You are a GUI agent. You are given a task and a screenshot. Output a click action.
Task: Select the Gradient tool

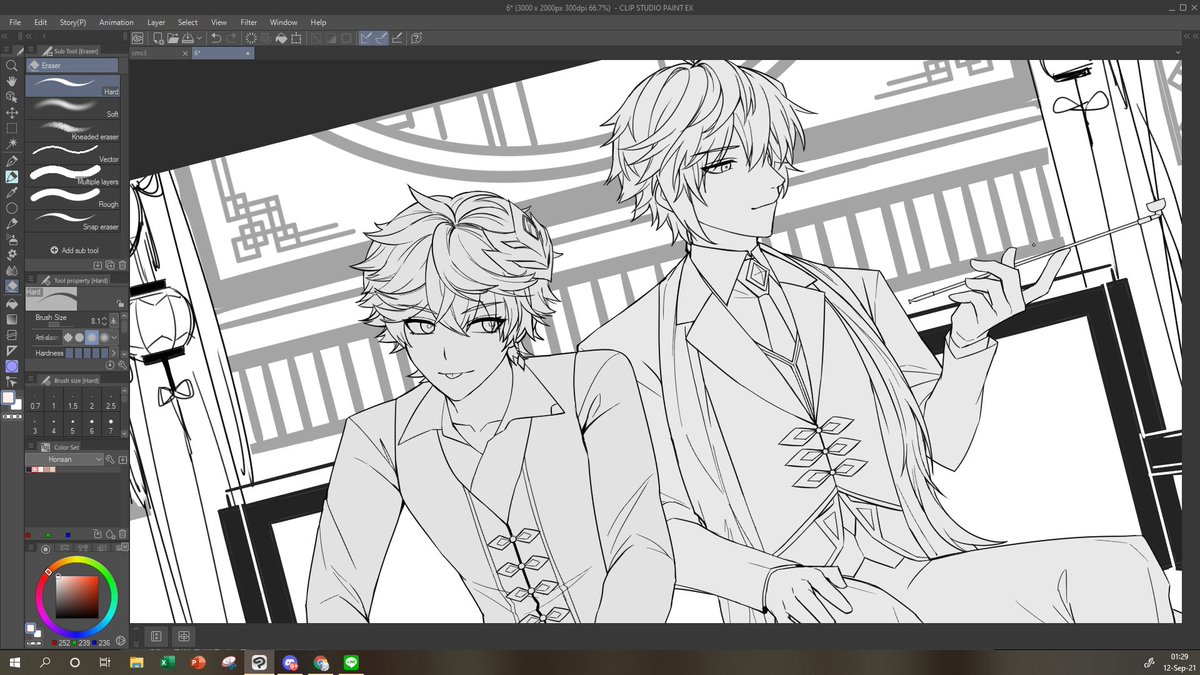(12, 318)
